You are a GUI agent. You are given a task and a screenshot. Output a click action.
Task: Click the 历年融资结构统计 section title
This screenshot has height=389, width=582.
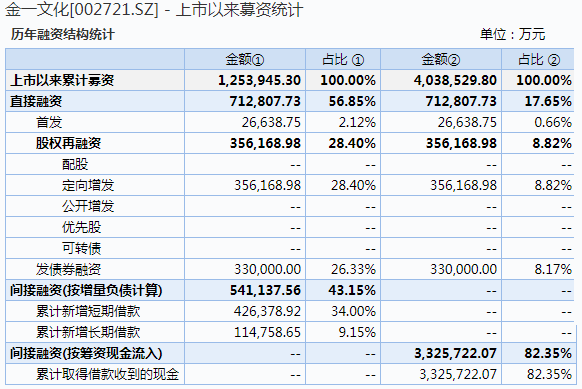(62, 35)
